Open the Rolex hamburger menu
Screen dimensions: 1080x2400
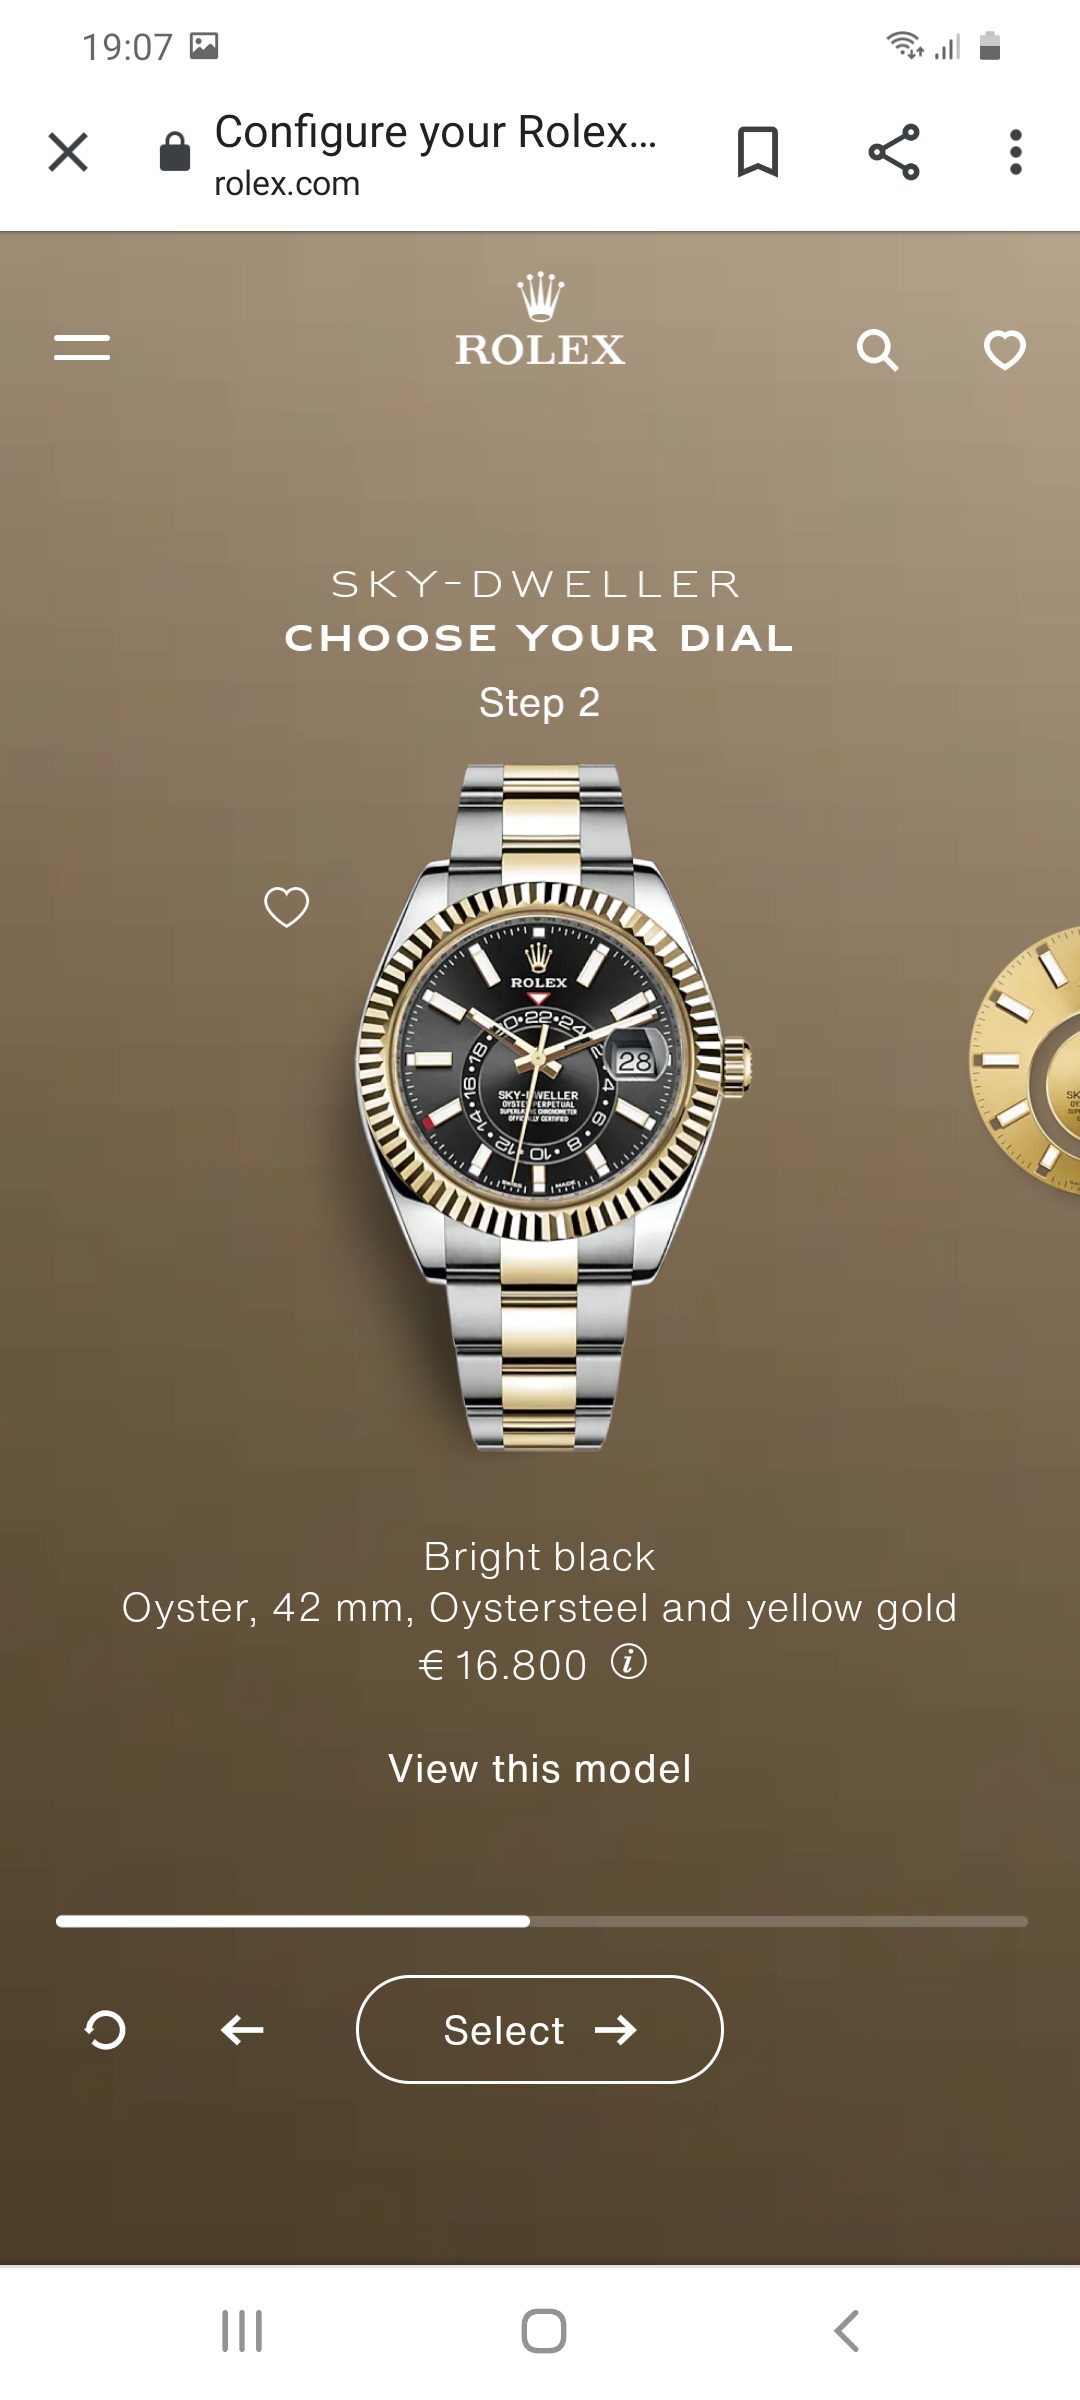(82, 348)
